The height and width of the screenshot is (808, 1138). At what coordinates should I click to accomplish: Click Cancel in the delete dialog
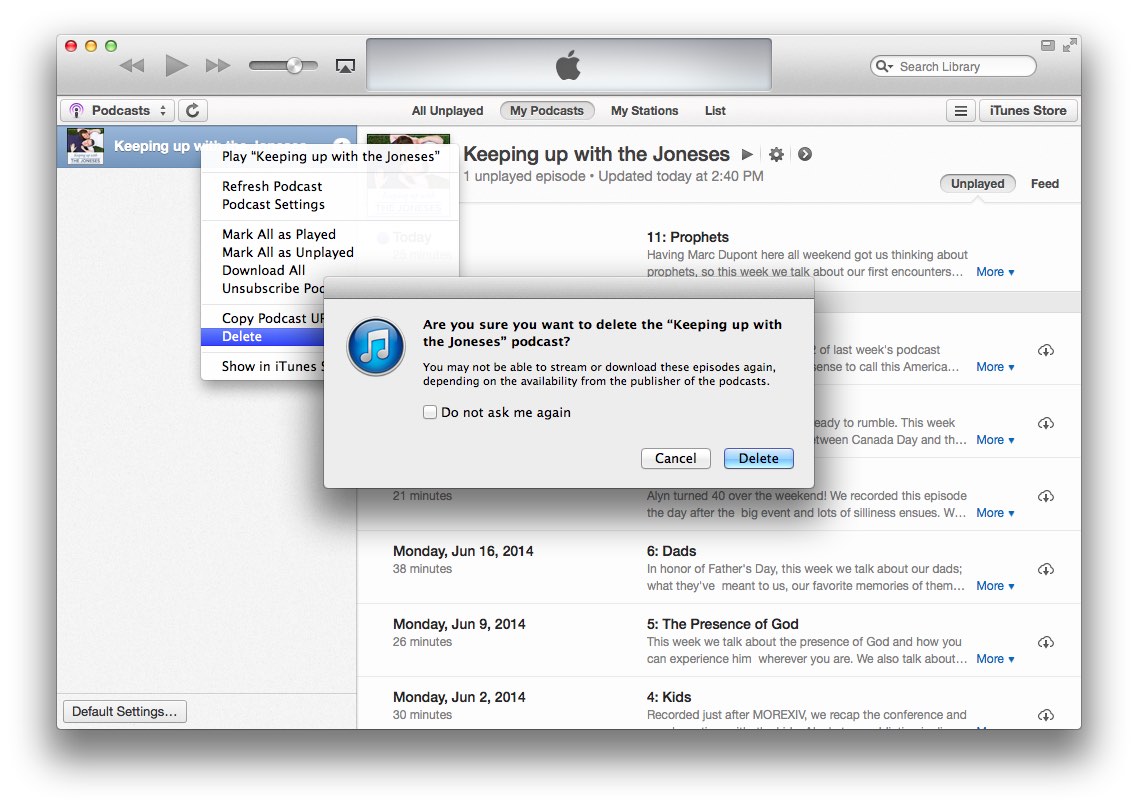click(676, 458)
